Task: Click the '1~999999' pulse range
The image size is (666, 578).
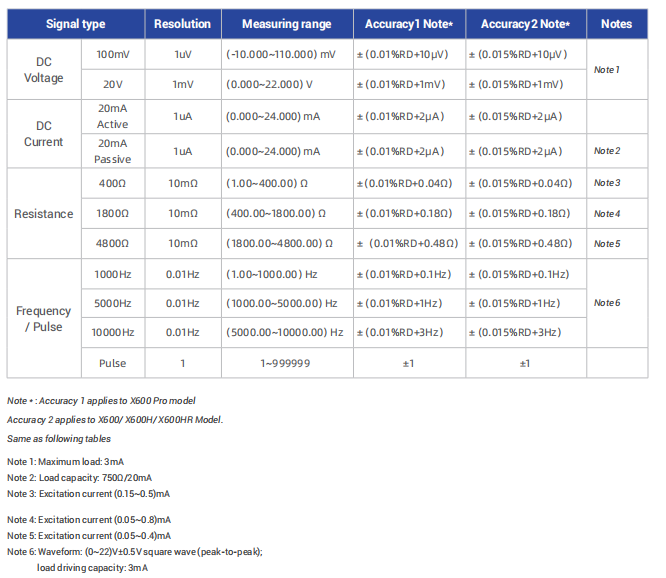Action: [285, 363]
